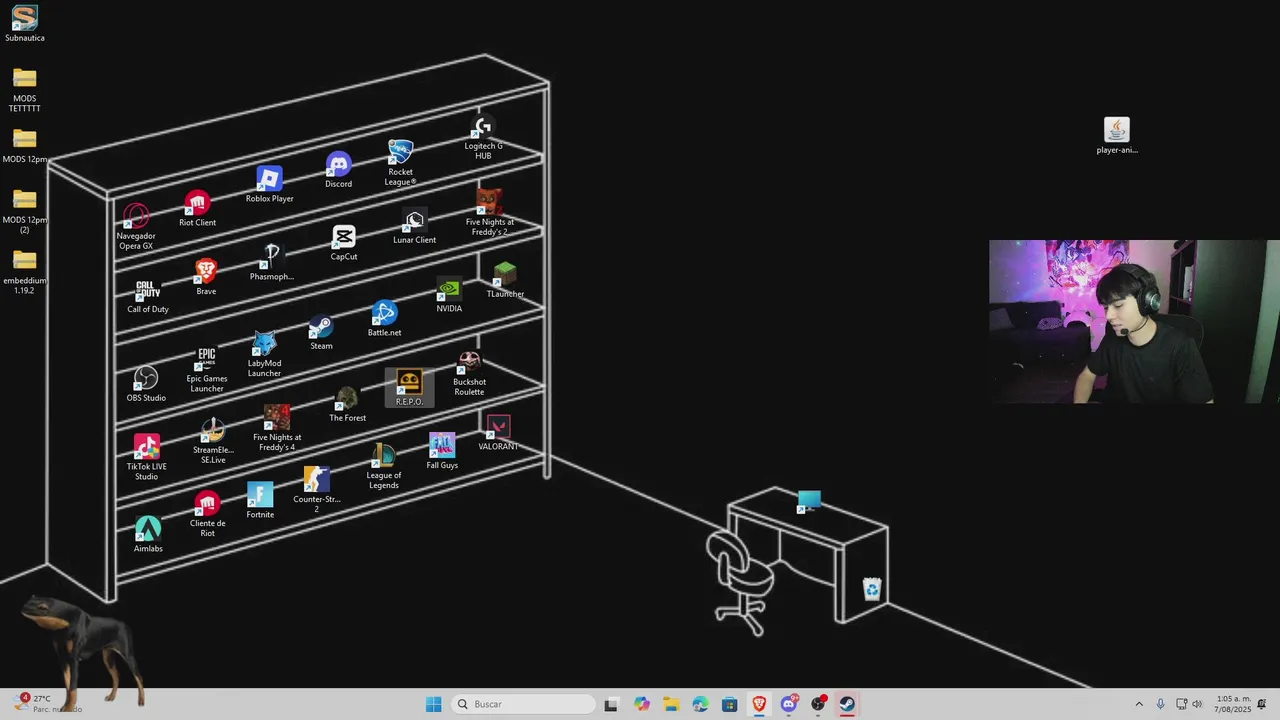Viewport: 1280px width, 720px height.
Task: Open Five Nights at Freddy's 4
Action: click(277, 428)
